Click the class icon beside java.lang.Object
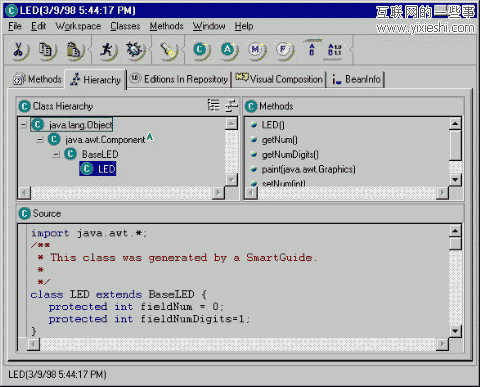 (x=37, y=125)
